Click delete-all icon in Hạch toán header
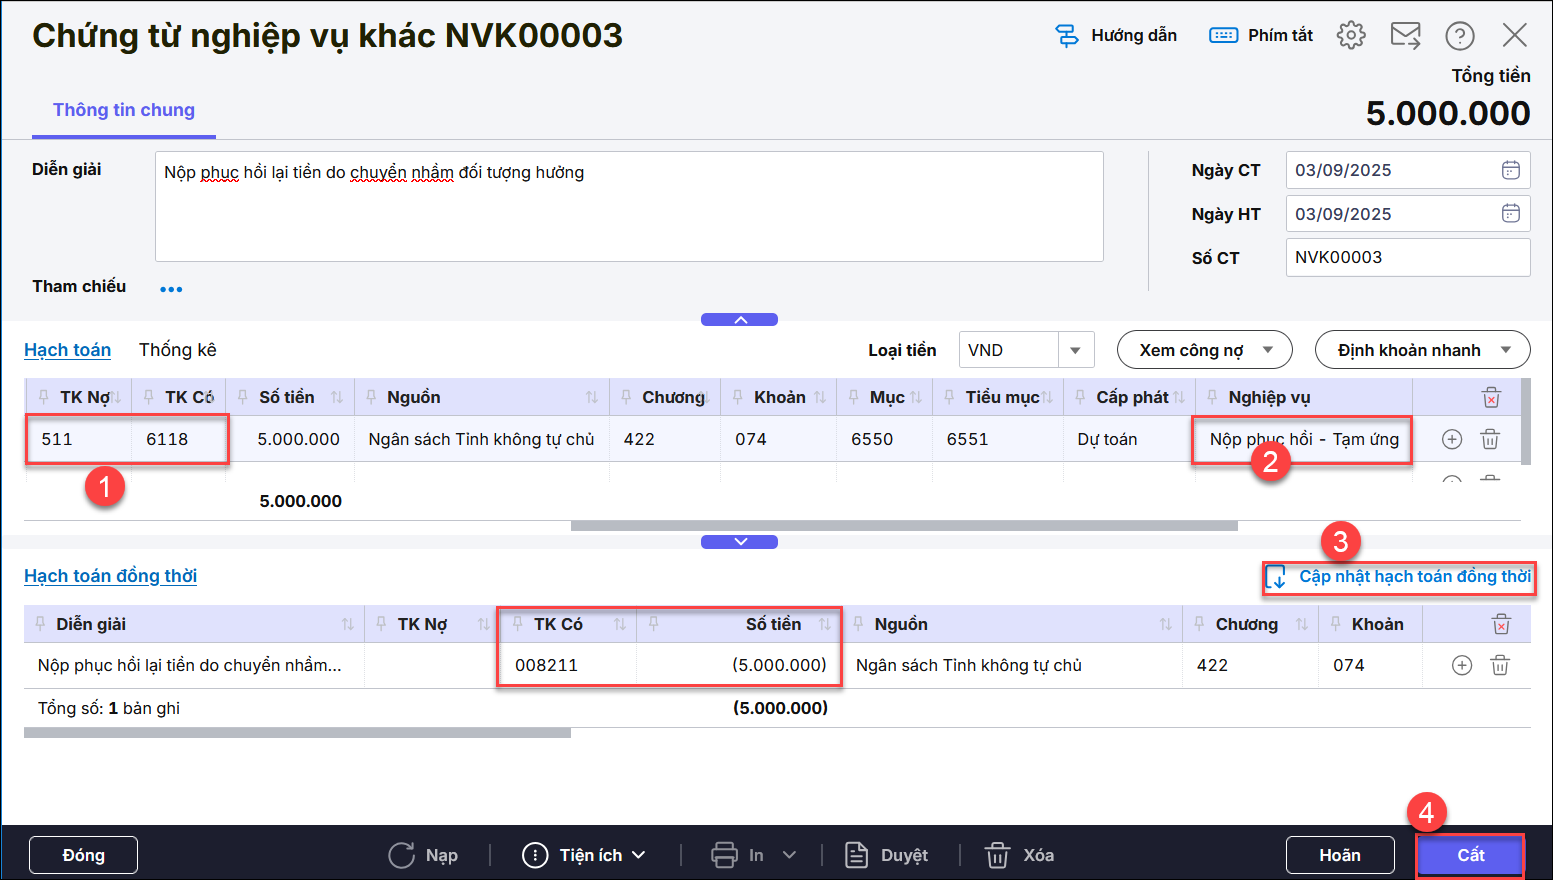1553x880 pixels. (x=1490, y=398)
